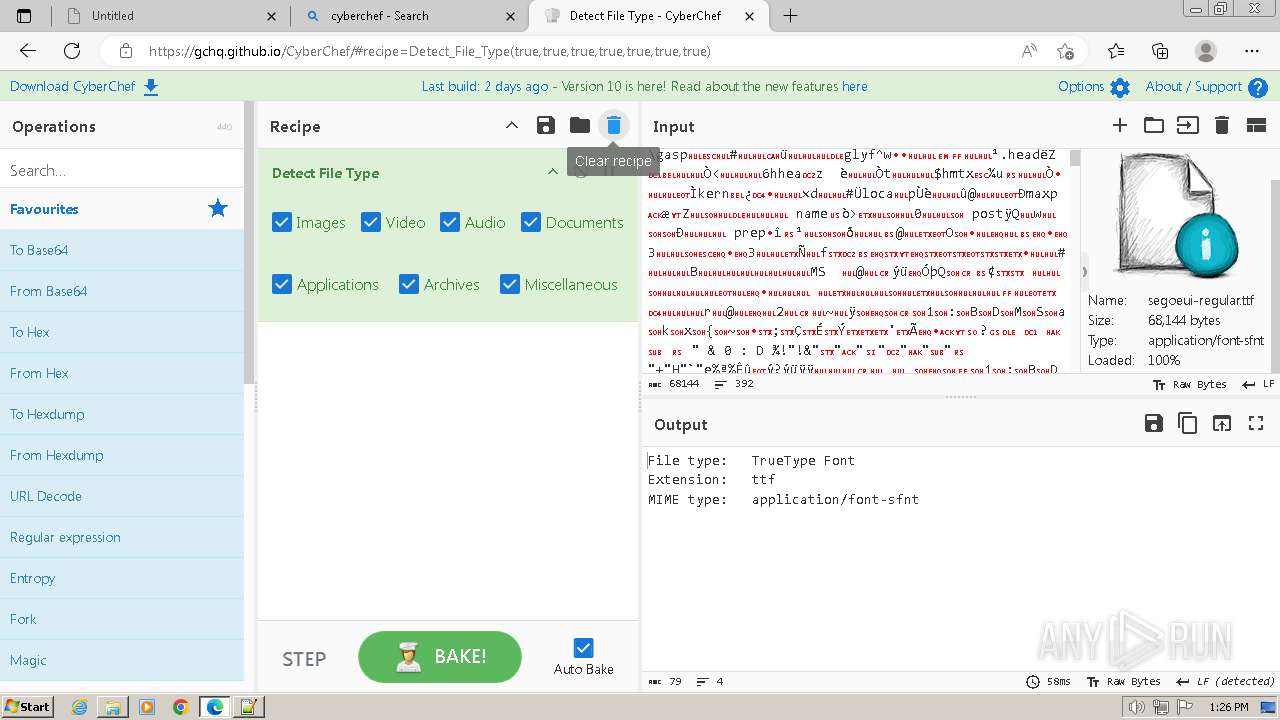1280x720 pixels.
Task: Add this page to browser favorites
Action: [x=1065, y=51]
